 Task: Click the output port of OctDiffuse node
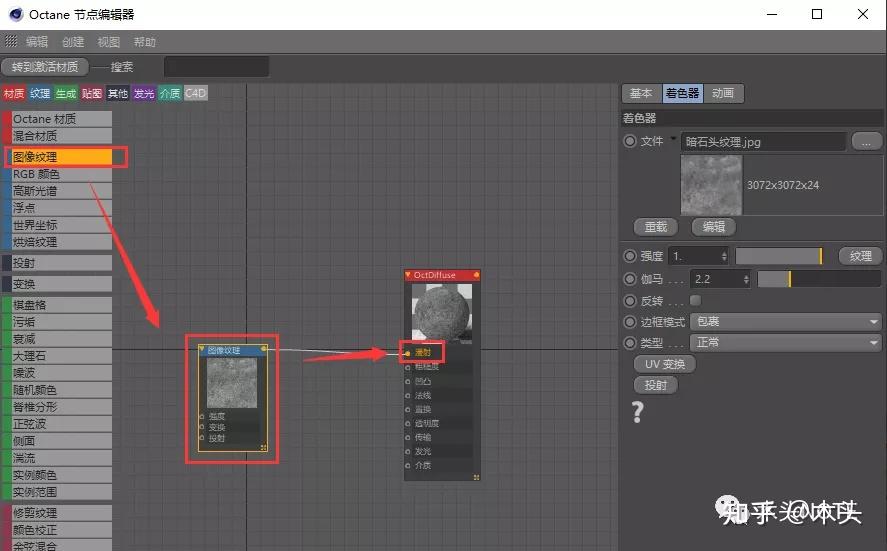point(476,274)
